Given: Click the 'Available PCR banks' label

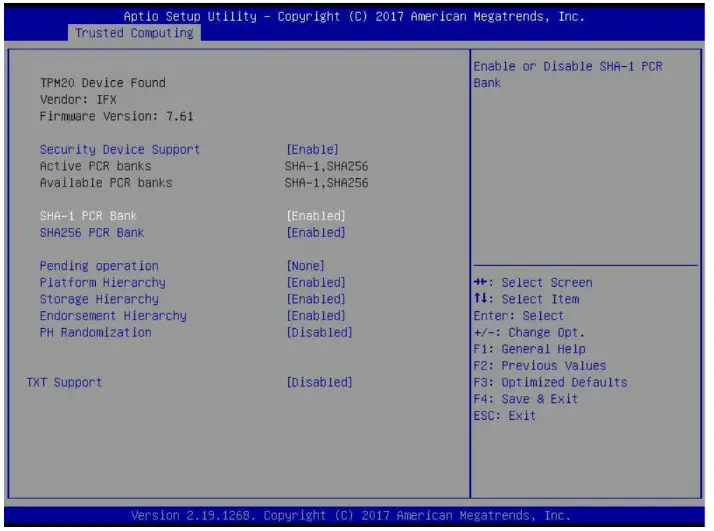Looking at the screenshot, I should coord(106,183).
